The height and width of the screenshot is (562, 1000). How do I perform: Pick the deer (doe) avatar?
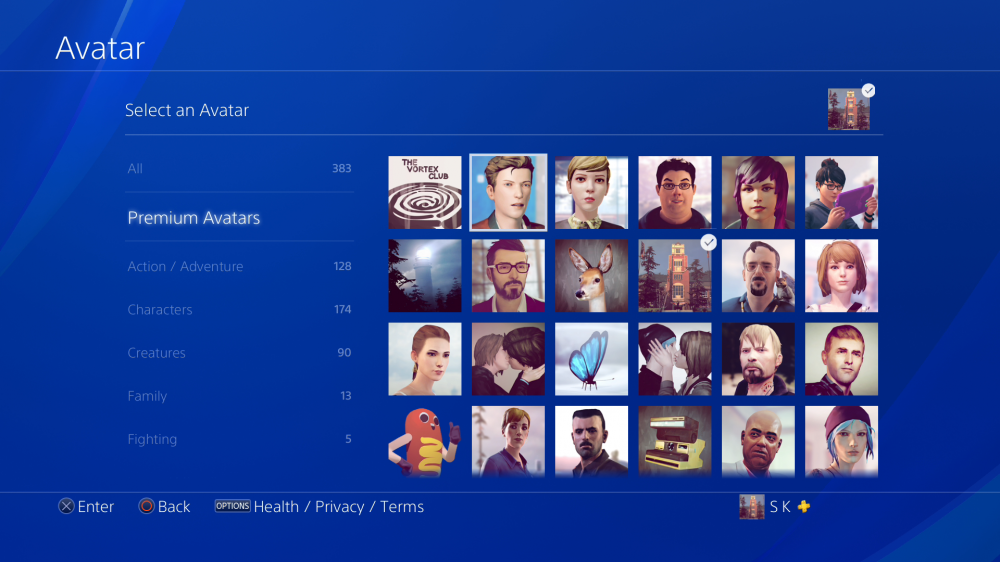[x=591, y=276]
